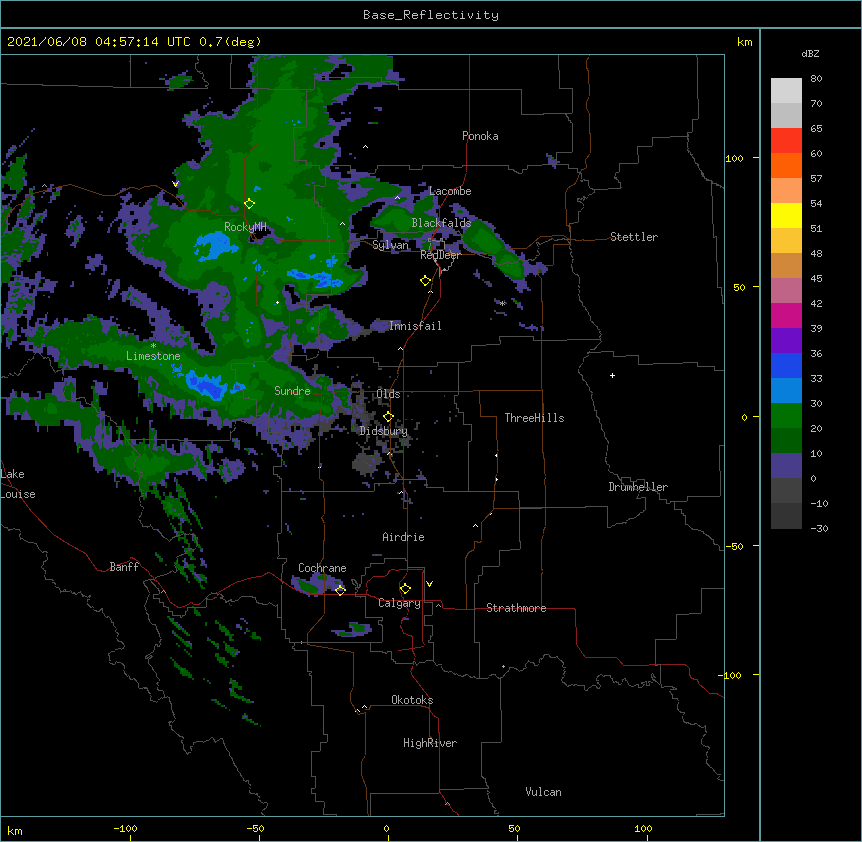Screen dimensions: 862x842
Task: Click the blue 33 dBZ legend swatch
Action: point(786,365)
